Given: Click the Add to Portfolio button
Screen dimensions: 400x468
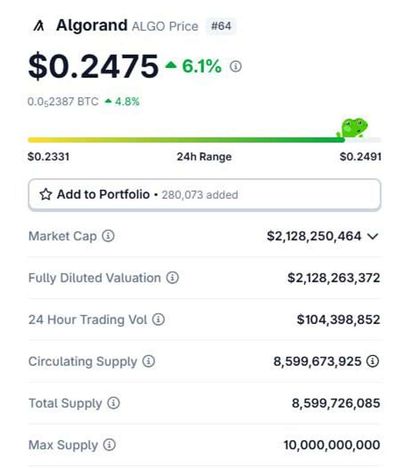Looking at the screenshot, I should 204,195.
